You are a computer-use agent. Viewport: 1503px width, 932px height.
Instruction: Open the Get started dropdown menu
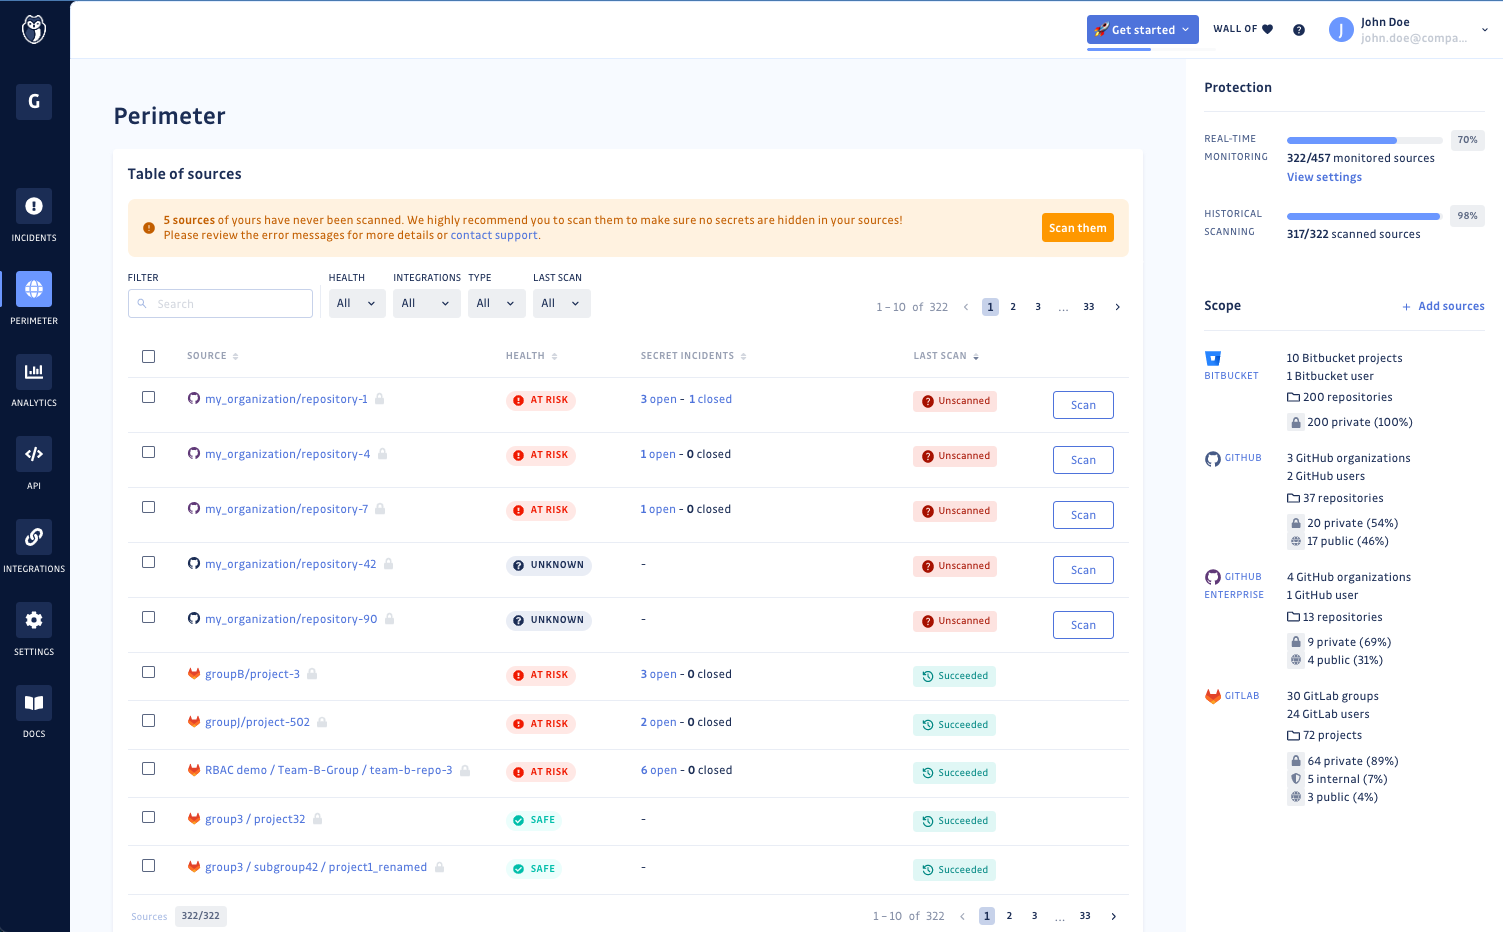(x=1142, y=29)
